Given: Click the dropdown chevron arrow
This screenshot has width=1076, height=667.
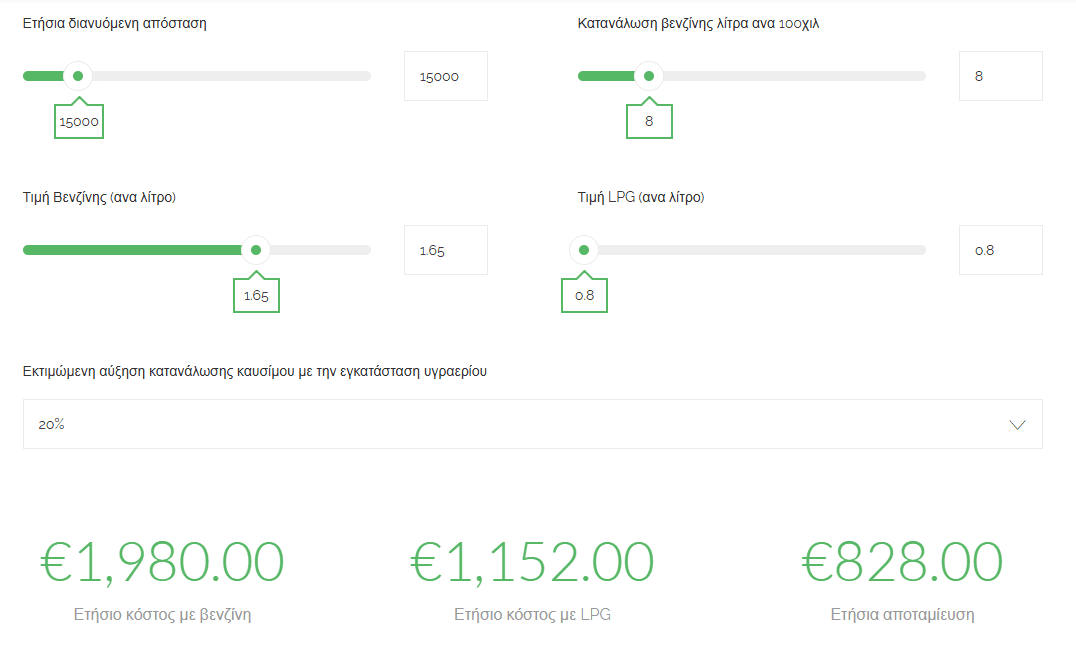Looking at the screenshot, I should pyautogui.click(x=1018, y=425).
